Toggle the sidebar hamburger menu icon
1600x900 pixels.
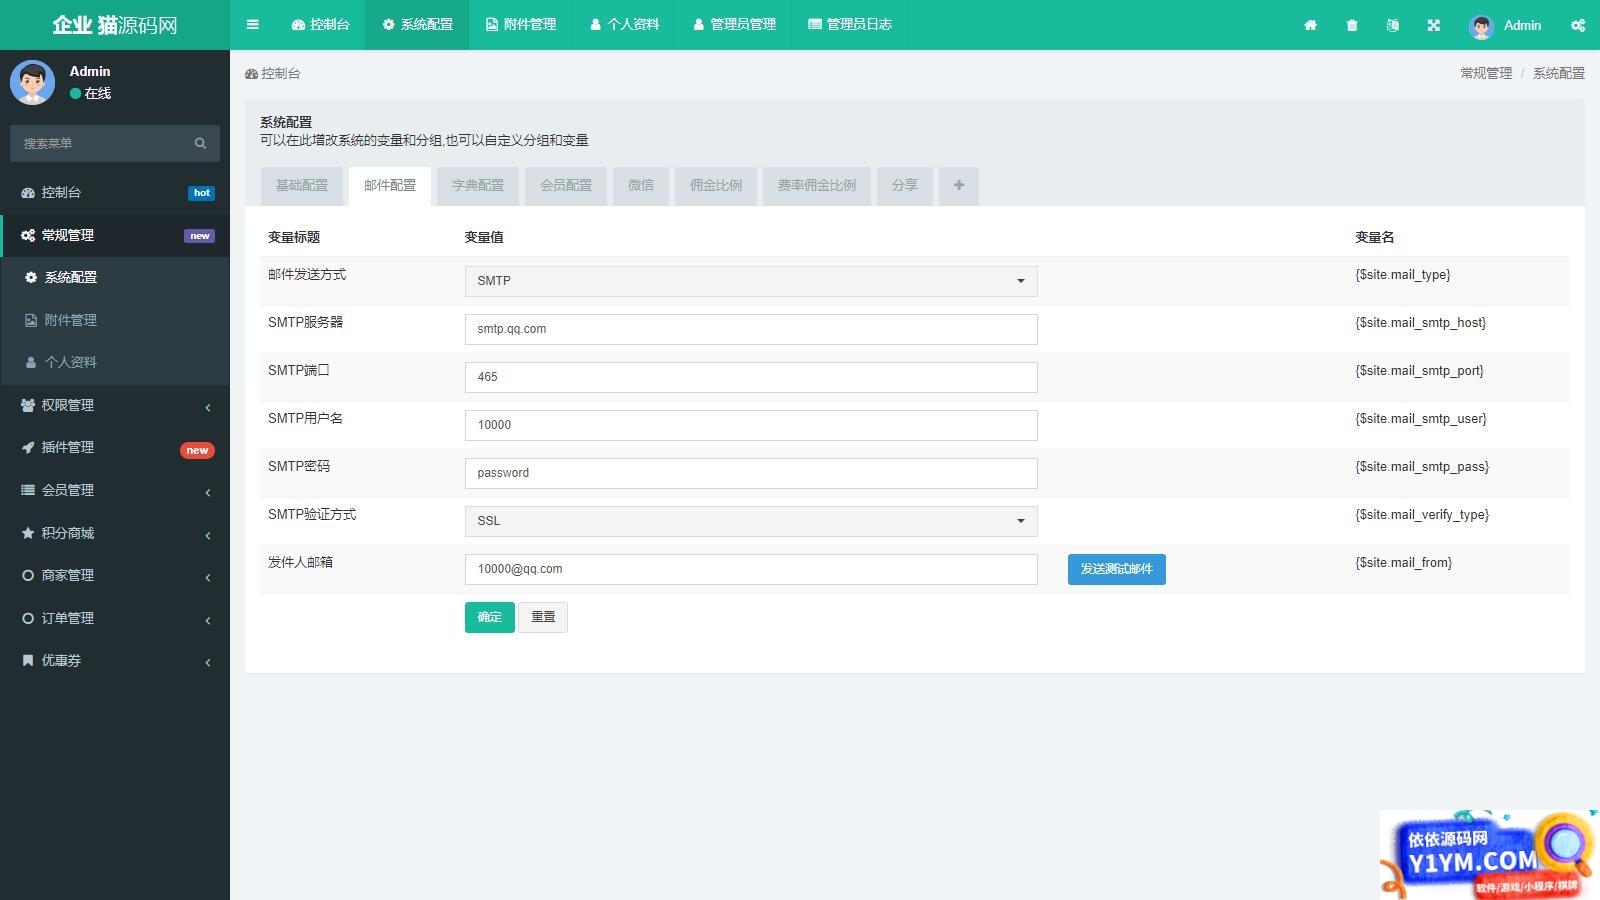[252, 25]
